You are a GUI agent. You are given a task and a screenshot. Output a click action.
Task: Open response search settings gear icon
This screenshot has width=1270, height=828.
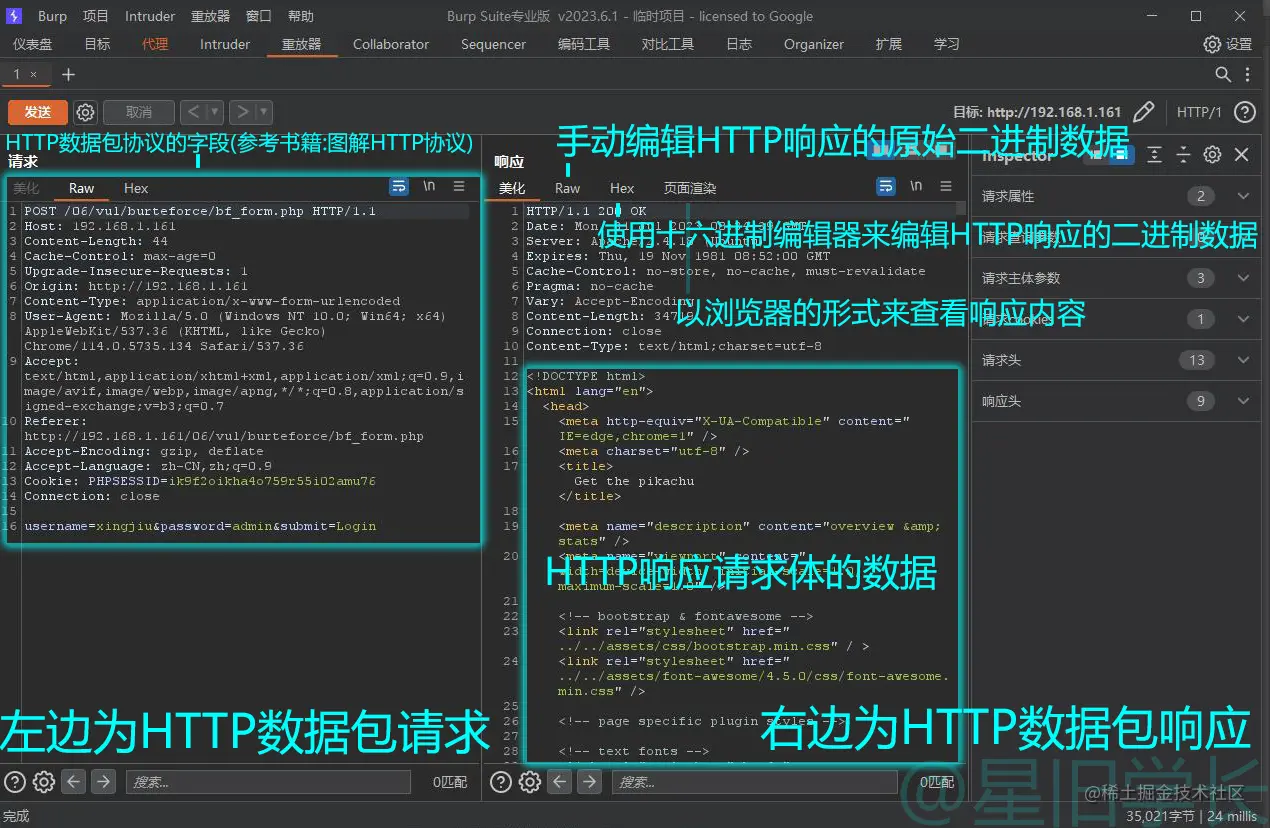coord(531,782)
